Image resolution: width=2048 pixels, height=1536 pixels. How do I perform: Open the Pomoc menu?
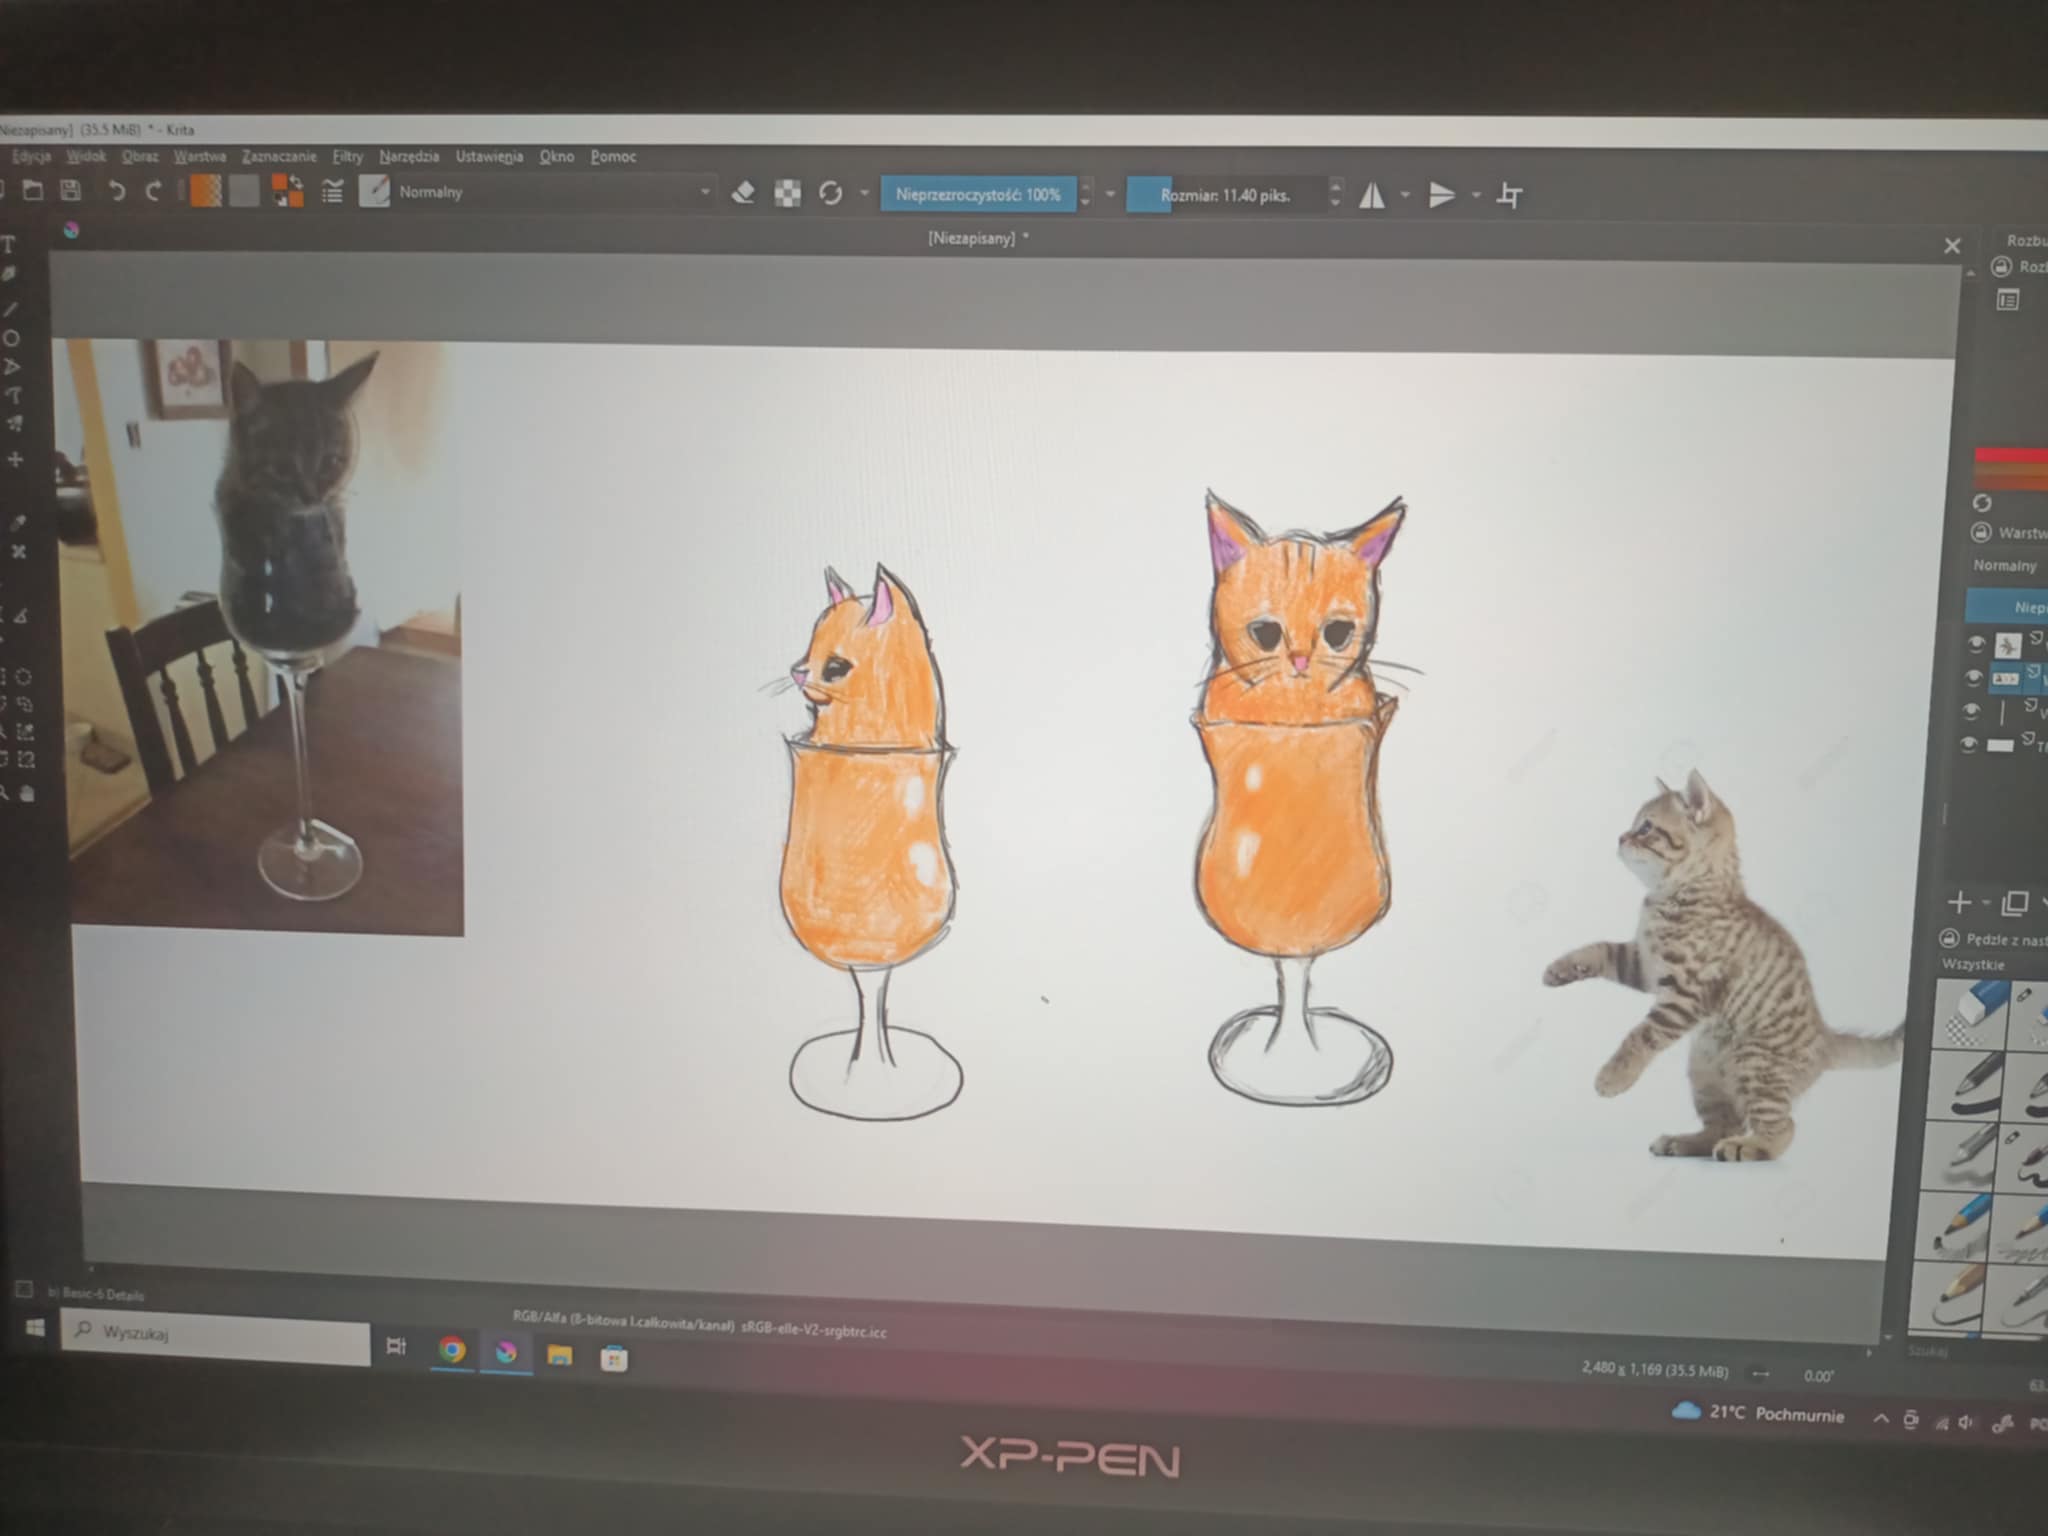(x=613, y=157)
